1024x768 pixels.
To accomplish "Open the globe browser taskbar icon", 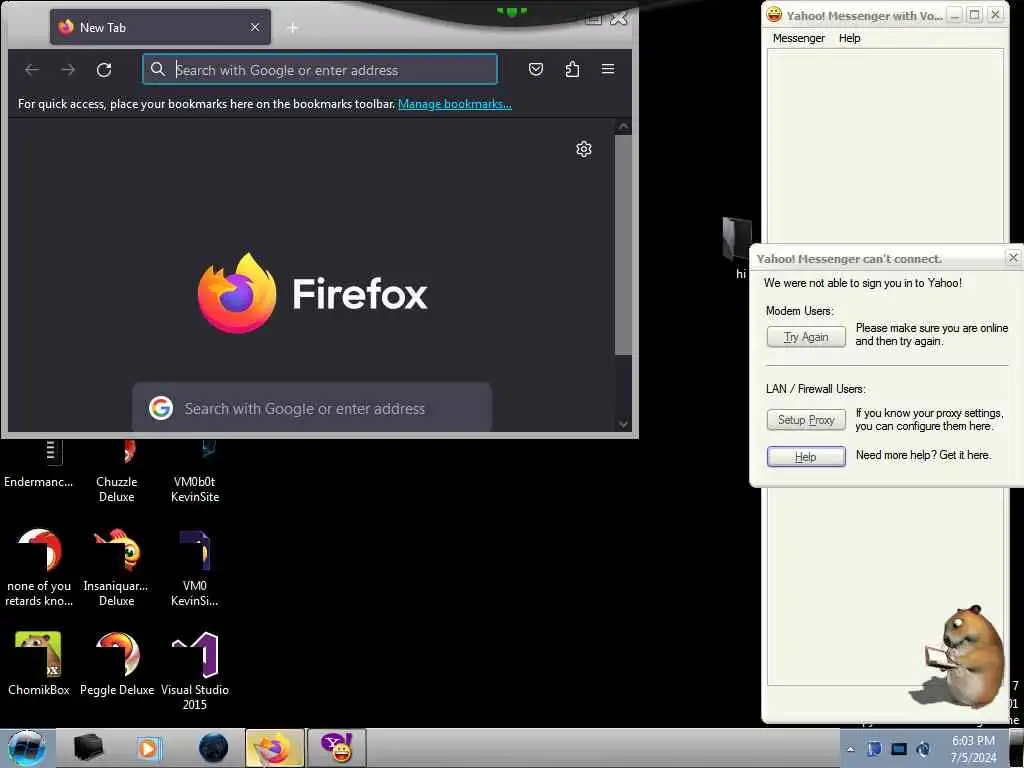I will pyautogui.click(x=213, y=748).
